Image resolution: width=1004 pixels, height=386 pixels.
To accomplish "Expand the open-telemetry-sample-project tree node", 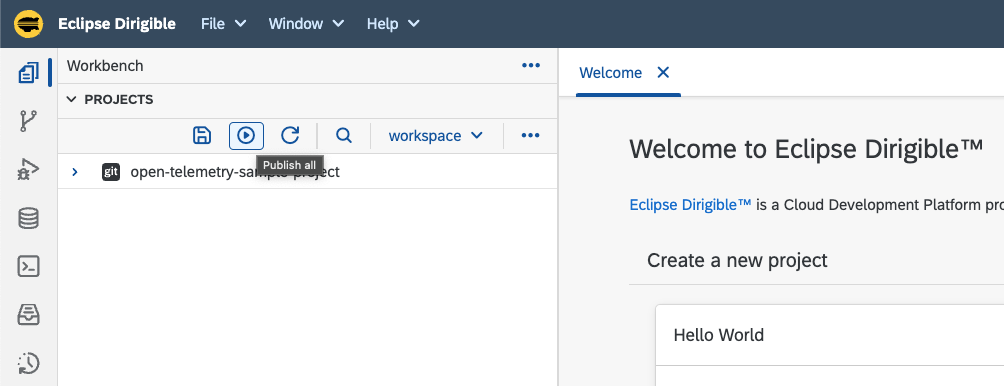I will (x=75, y=172).
